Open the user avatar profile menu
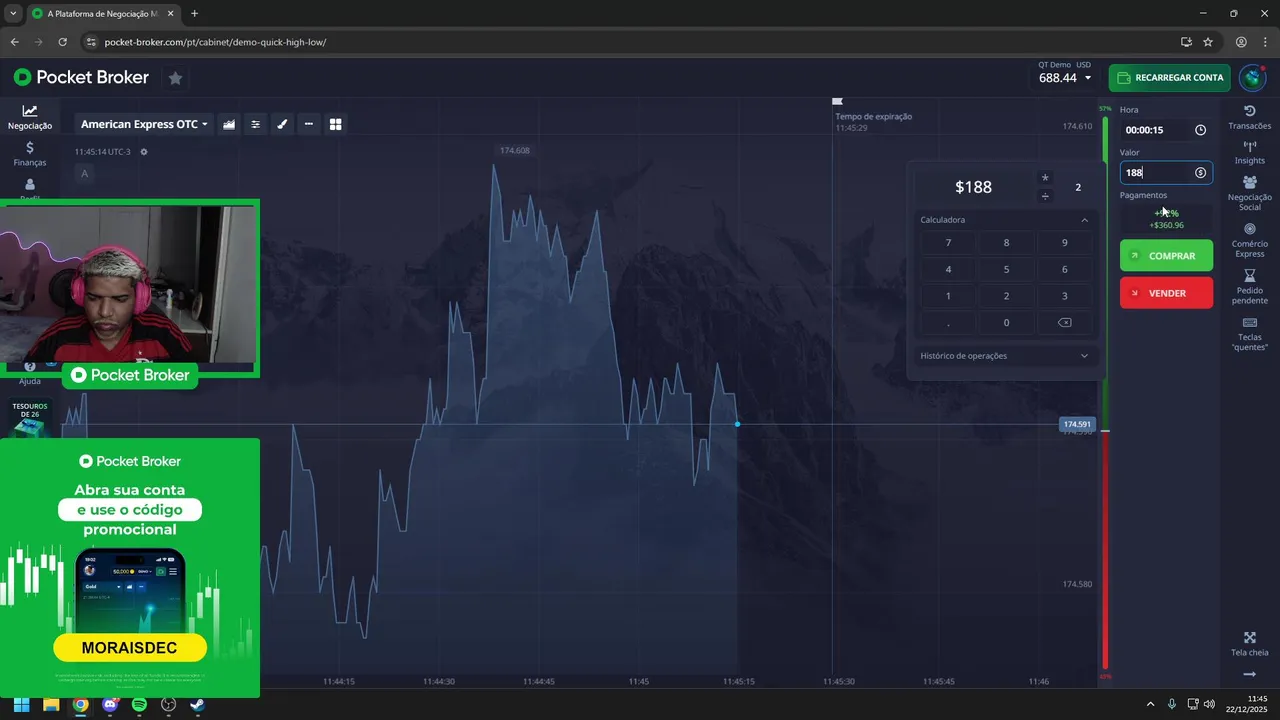The height and width of the screenshot is (720, 1280). point(1252,78)
